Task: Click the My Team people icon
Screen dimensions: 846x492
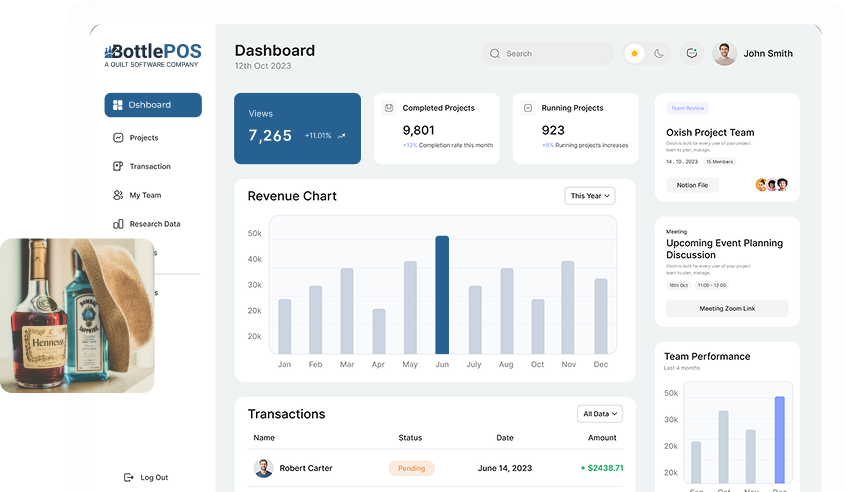Action: (x=118, y=196)
